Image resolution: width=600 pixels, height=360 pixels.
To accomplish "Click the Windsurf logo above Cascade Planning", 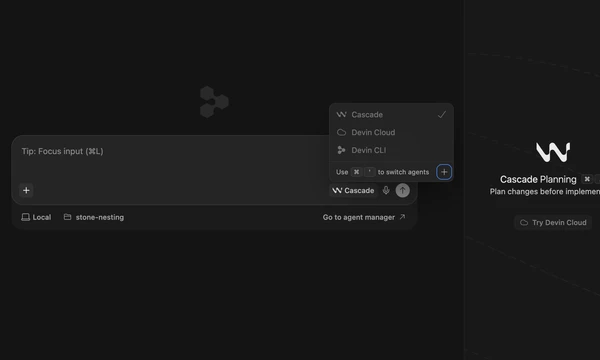I will coord(553,152).
